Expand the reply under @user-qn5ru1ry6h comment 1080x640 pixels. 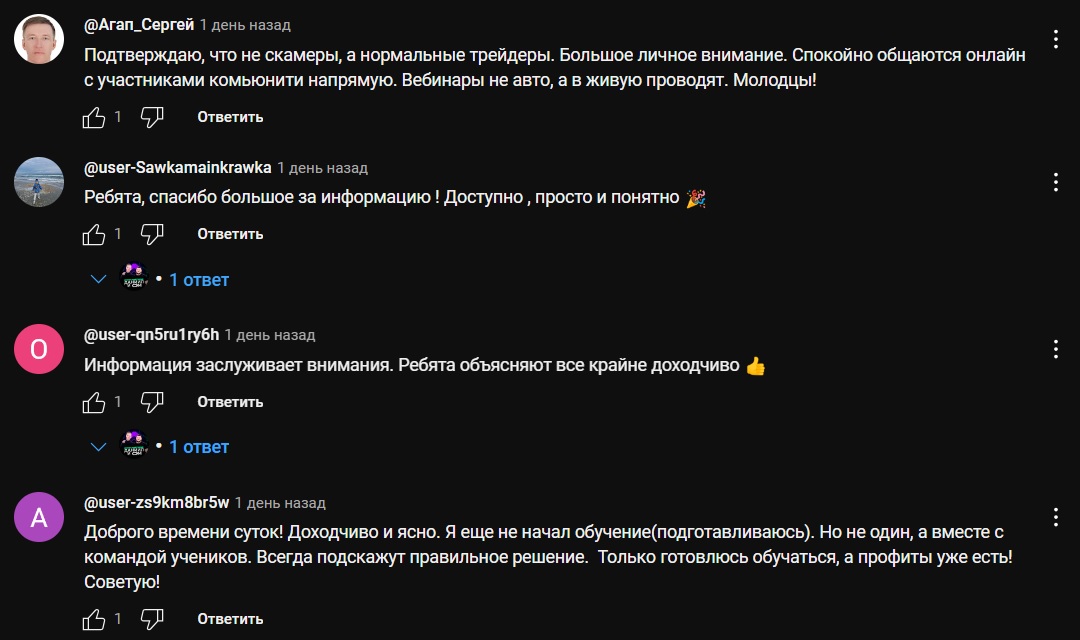coord(198,447)
